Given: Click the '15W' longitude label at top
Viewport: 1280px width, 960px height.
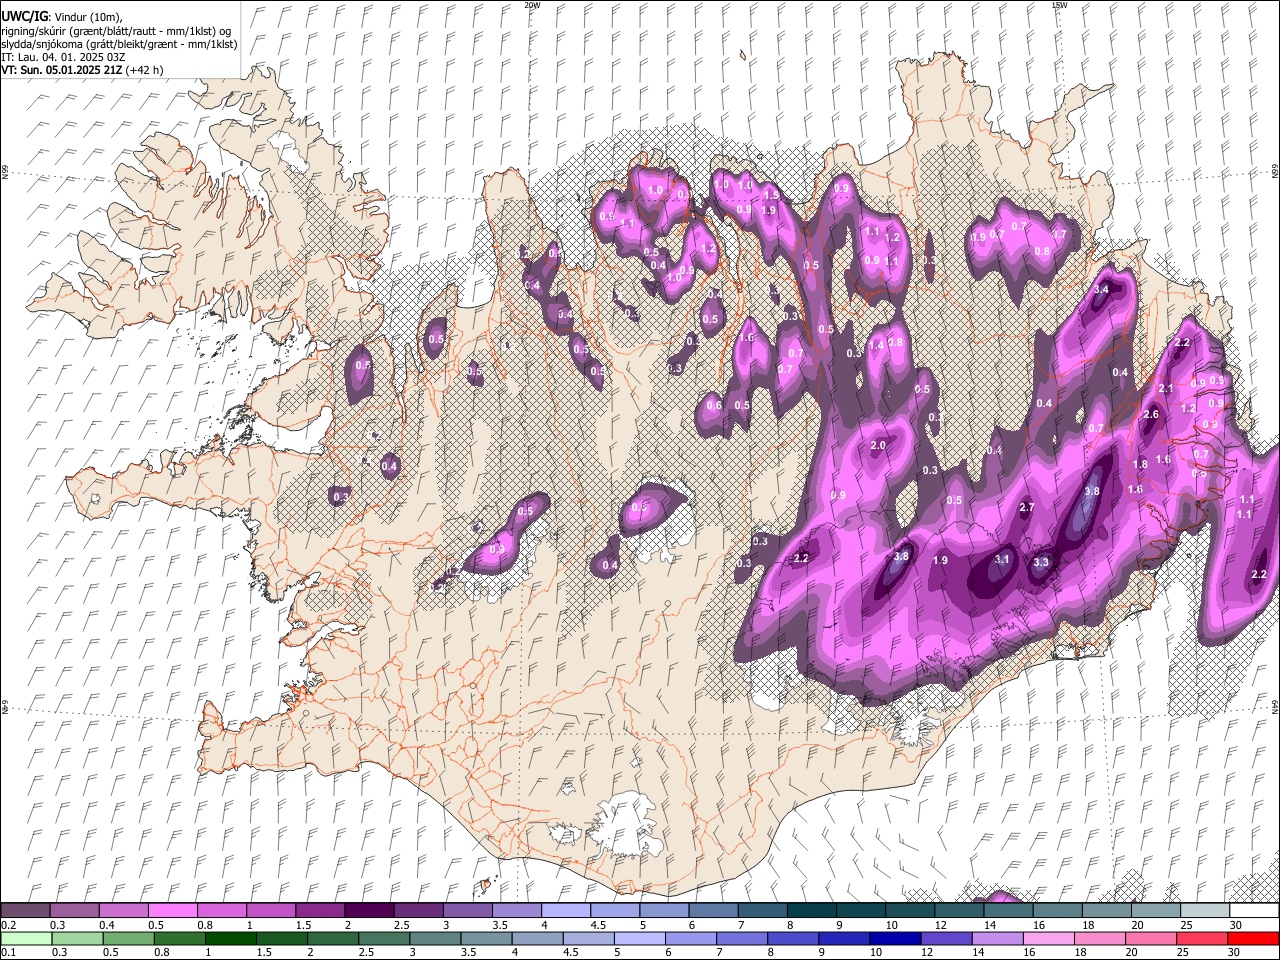Looking at the screenshot, I should [1059, 5].
